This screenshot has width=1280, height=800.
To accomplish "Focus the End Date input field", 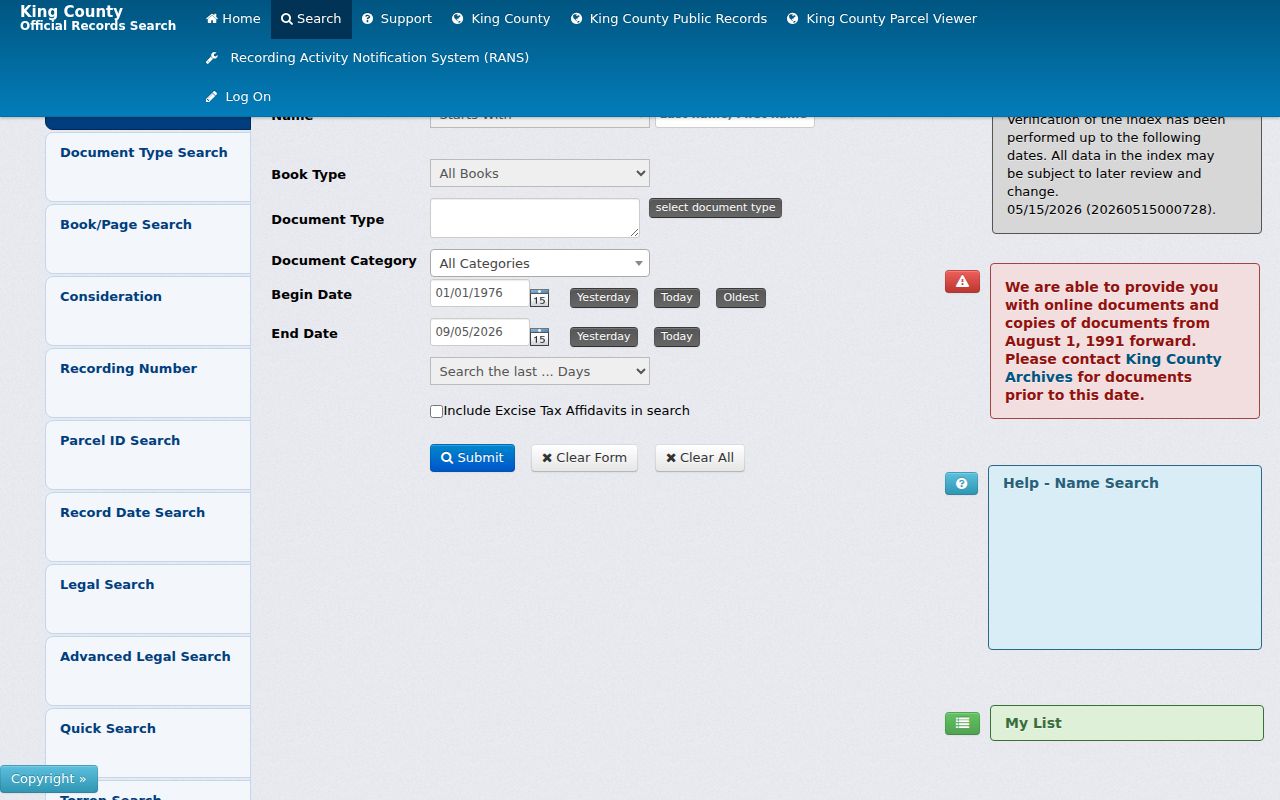I will pos(480,332).
